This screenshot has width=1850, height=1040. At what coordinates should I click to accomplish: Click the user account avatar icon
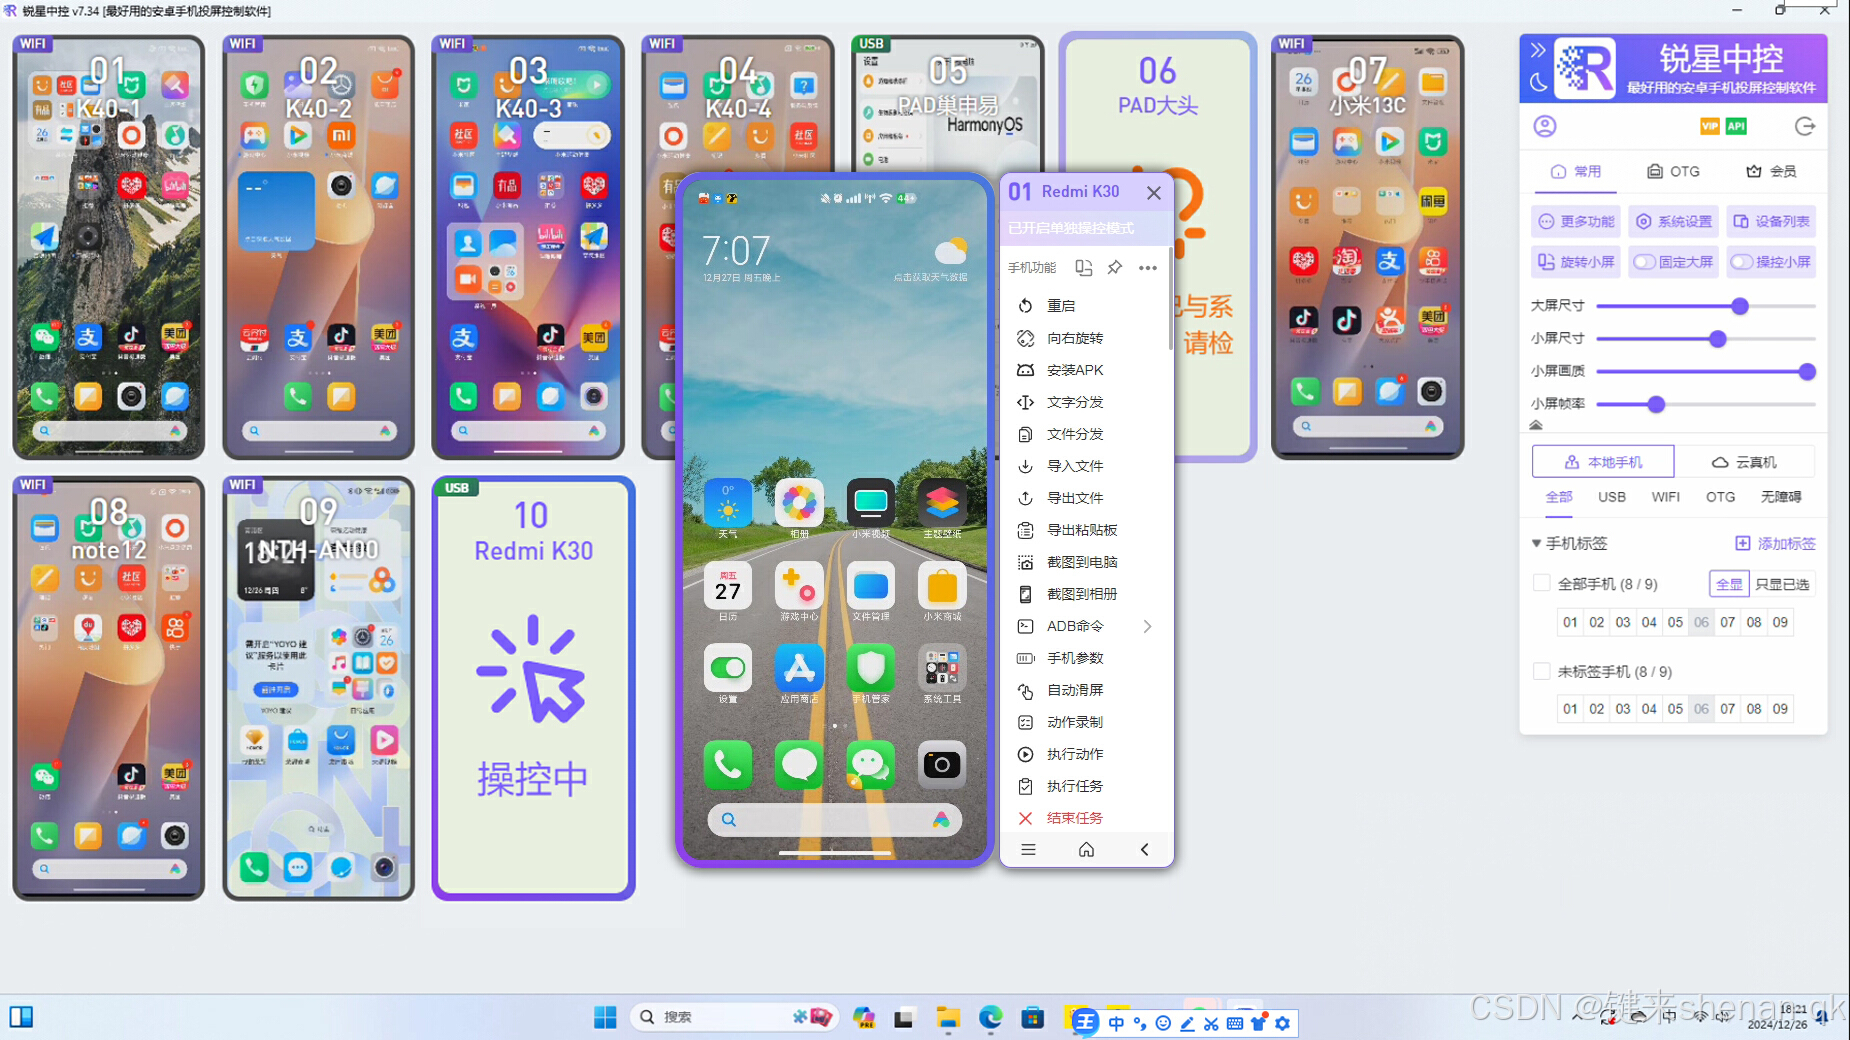(1545, 126)
